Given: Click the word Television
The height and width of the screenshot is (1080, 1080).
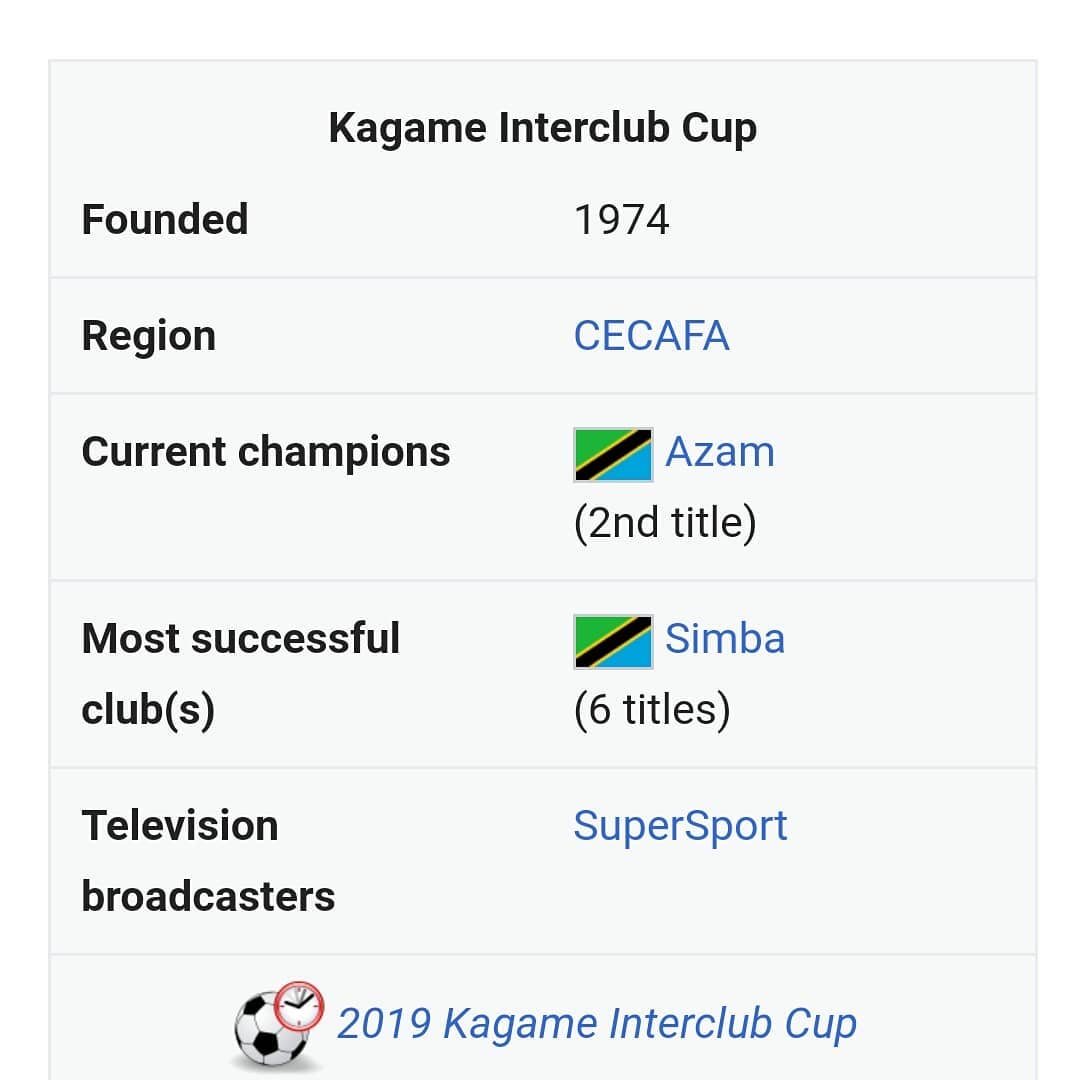Looking at the screenshot, I should point(180,826).
